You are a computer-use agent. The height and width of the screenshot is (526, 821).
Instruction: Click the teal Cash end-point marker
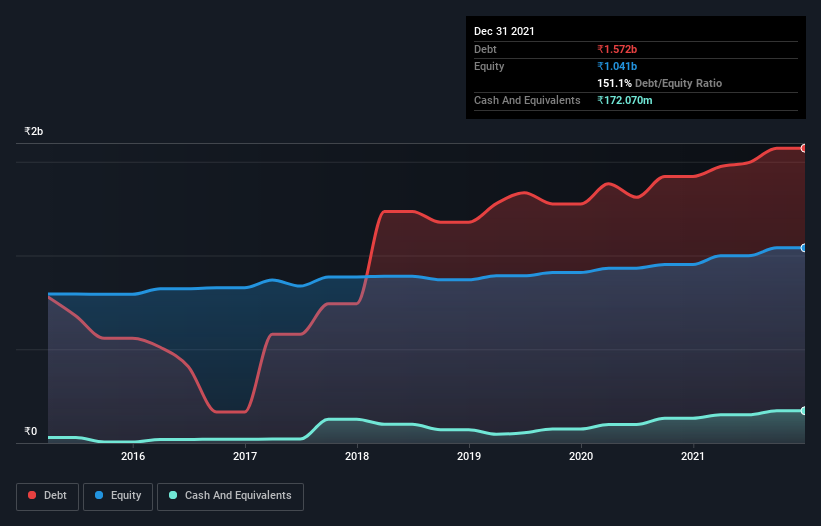804,411
